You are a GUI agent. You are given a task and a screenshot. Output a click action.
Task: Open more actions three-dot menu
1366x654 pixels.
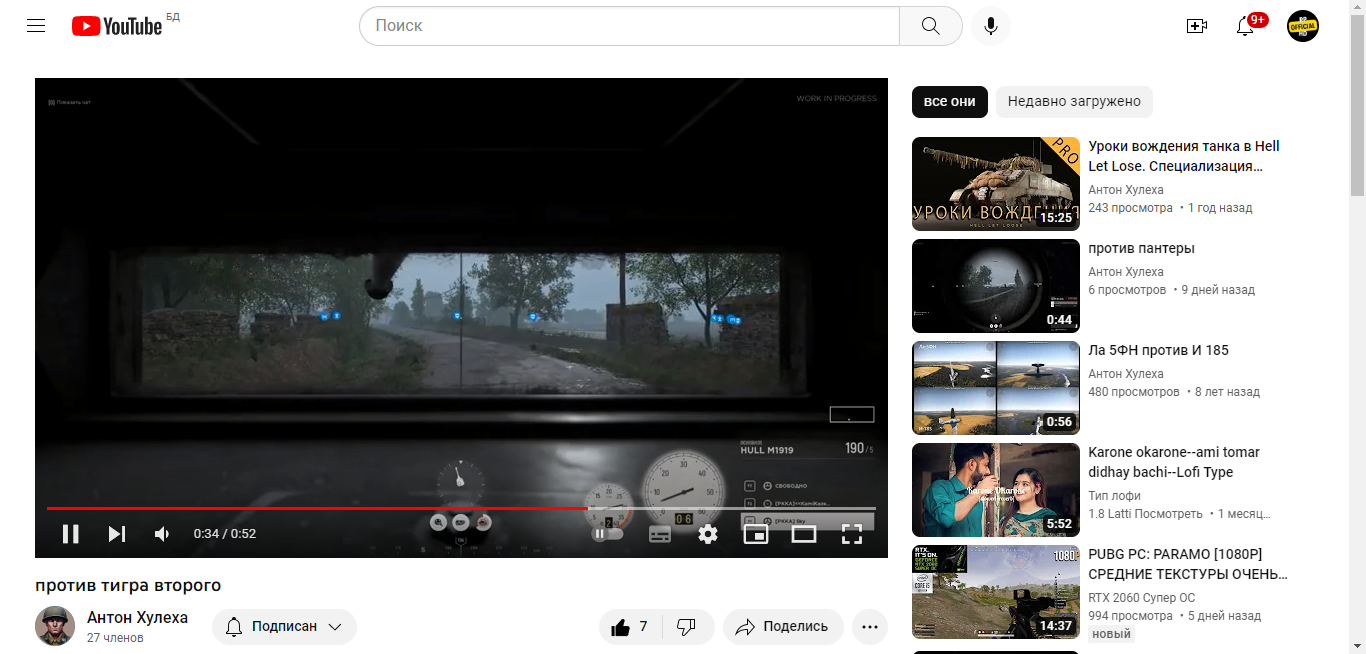pyautogui.click(x=870, y=627)
